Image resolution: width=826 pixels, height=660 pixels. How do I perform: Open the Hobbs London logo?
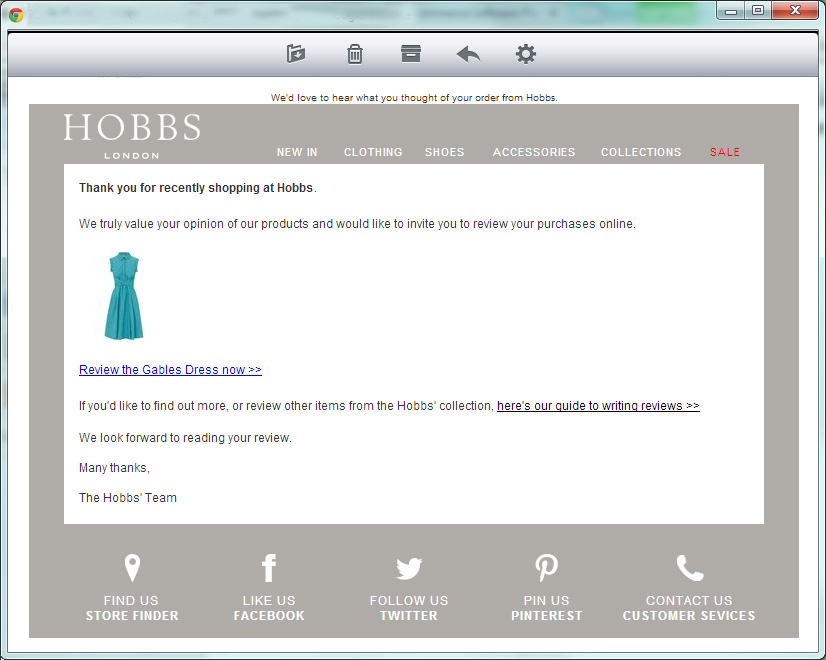pos(132,136)
